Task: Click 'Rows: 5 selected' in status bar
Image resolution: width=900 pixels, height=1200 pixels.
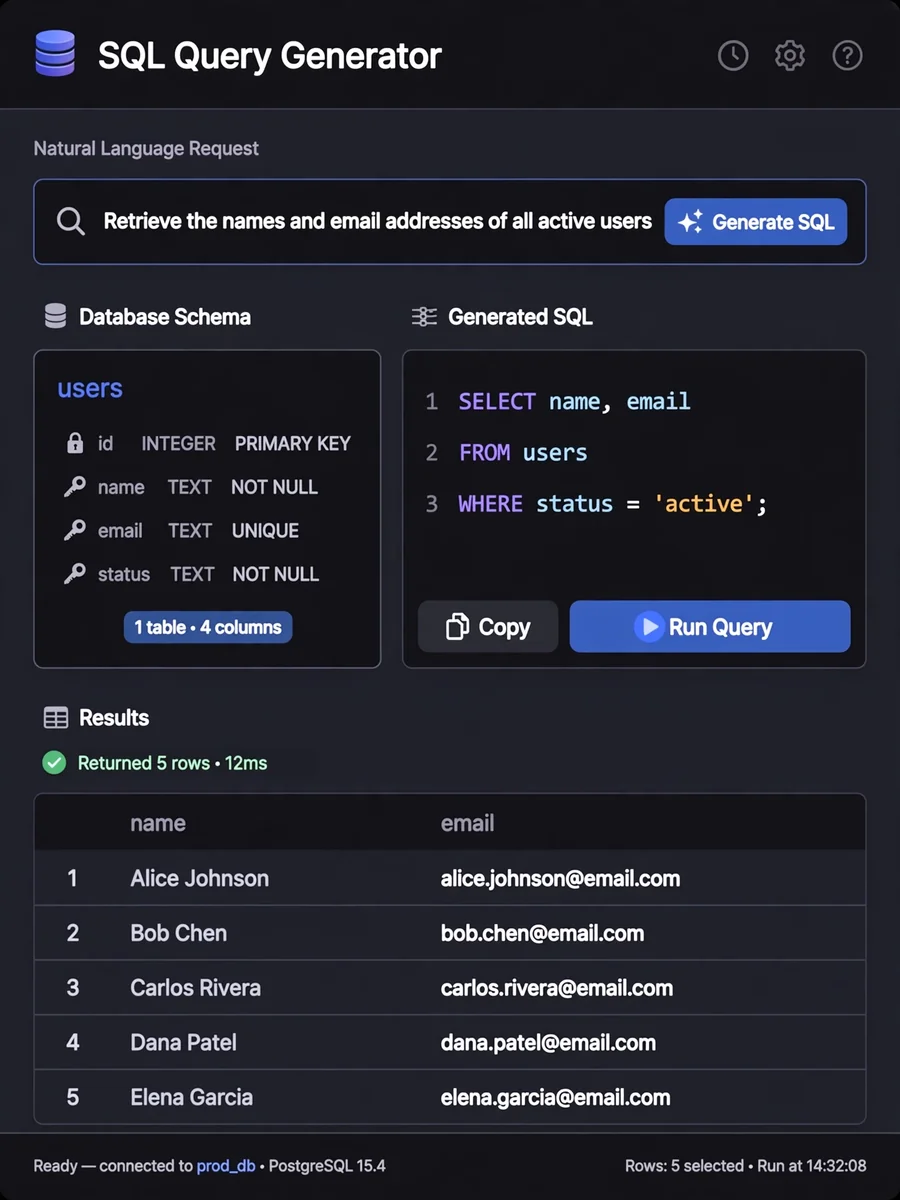Action: pyautogui.click(x=683, y=1166)
